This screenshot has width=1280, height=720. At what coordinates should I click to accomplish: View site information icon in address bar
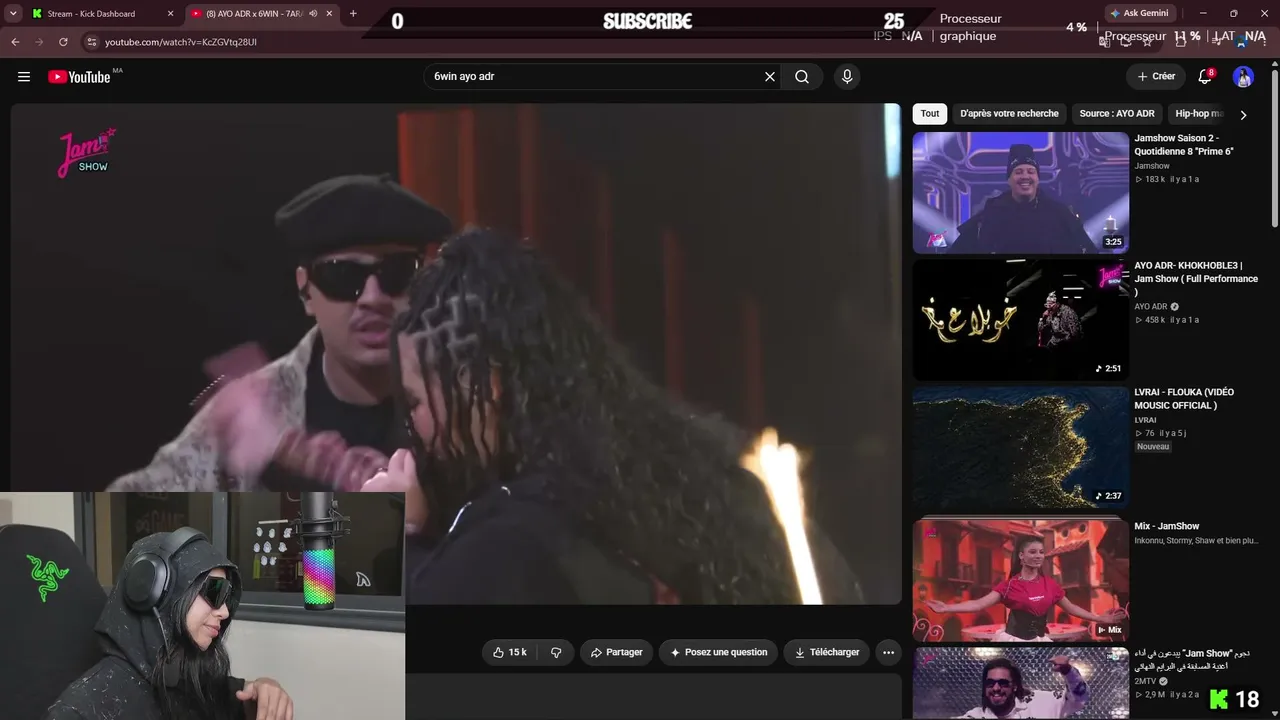(x=91, y=42)
